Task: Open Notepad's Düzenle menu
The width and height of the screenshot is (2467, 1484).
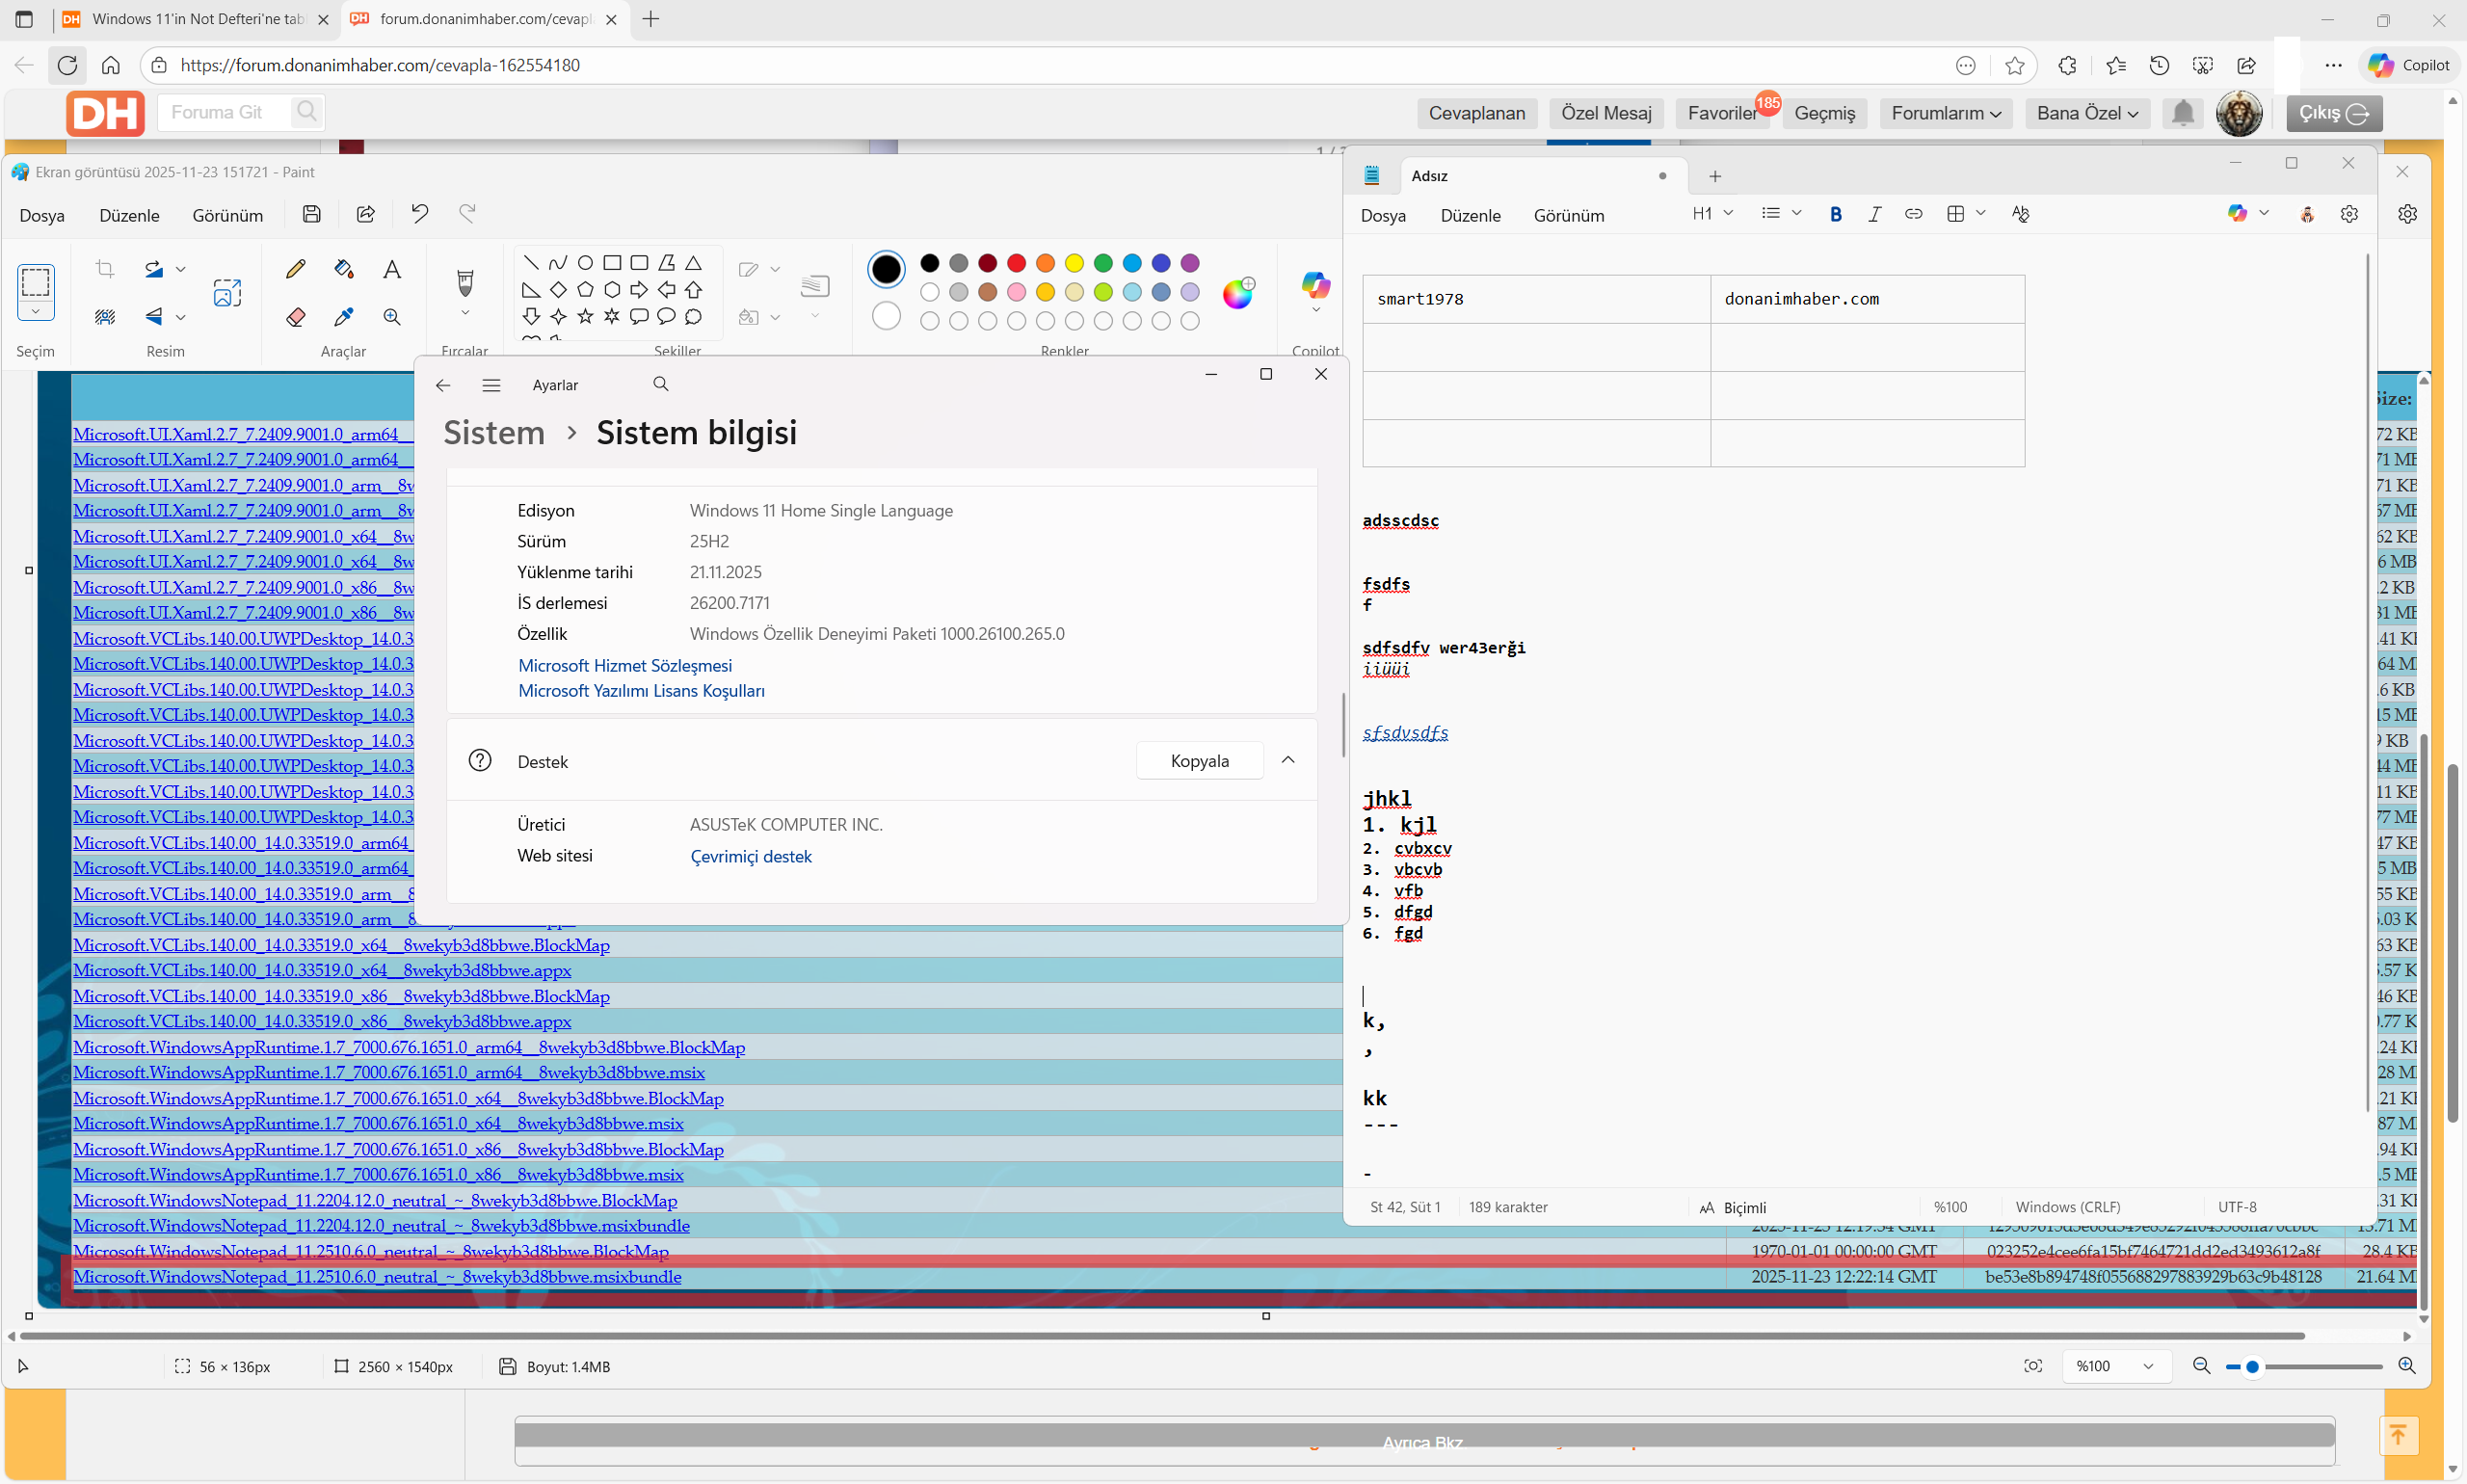Action: point(1470,216)
